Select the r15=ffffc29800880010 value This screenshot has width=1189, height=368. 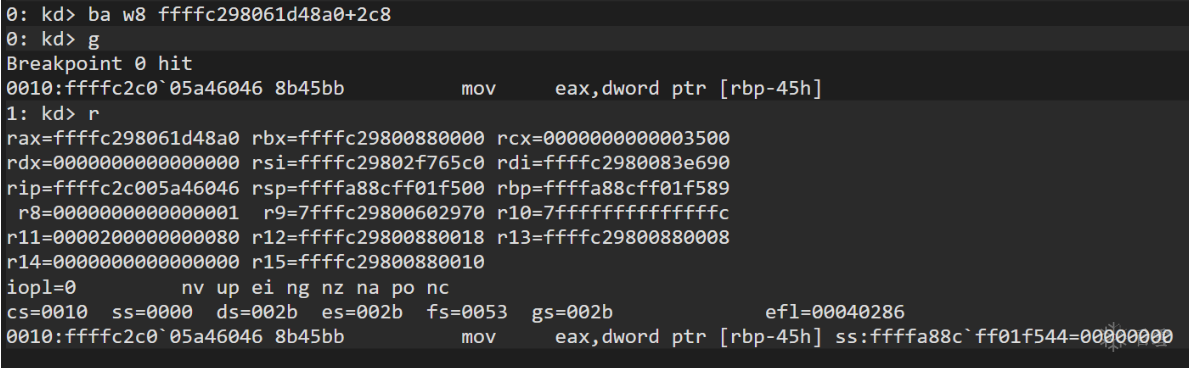tap(369, 263)
